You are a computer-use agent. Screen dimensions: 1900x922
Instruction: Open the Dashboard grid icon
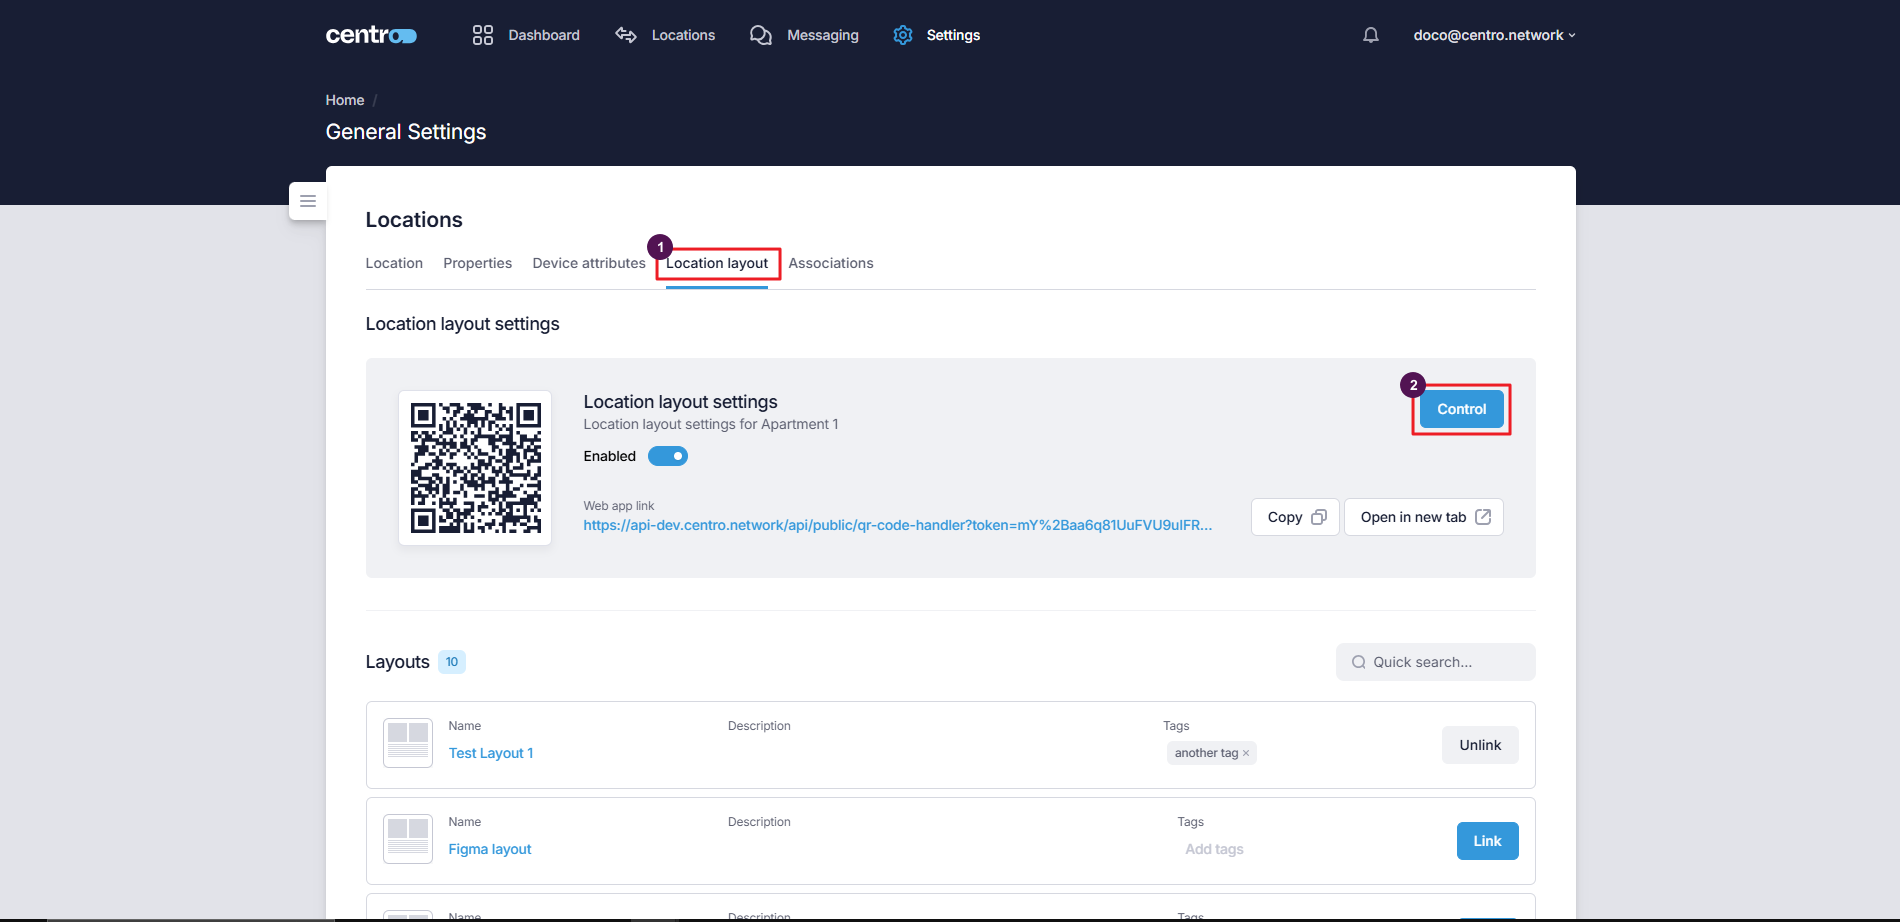pos(483,35)
